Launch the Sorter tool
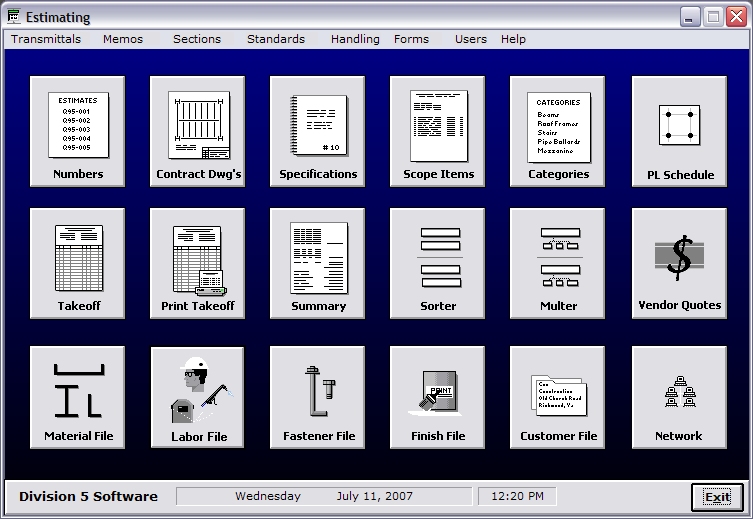Image resolution: width=753 pixels, height=519 pixels. coord(438,263)
